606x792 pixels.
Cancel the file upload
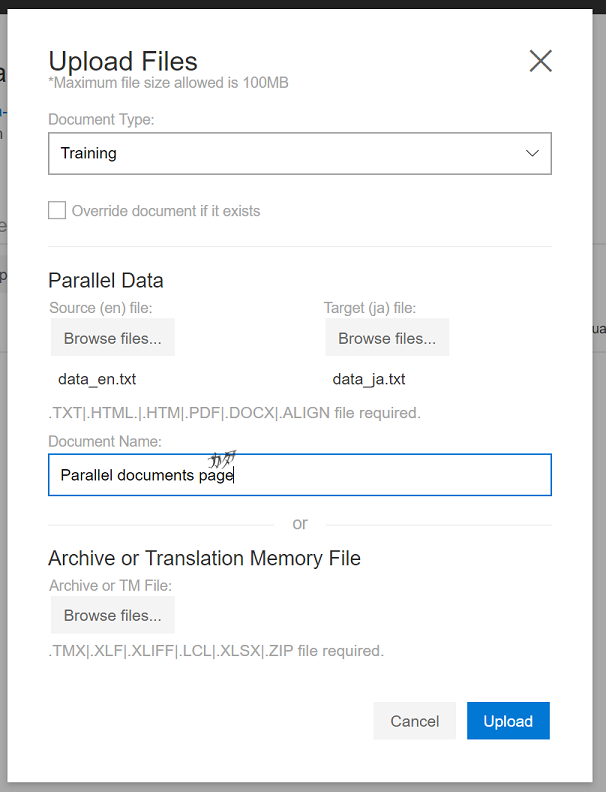tap(414, 721)
